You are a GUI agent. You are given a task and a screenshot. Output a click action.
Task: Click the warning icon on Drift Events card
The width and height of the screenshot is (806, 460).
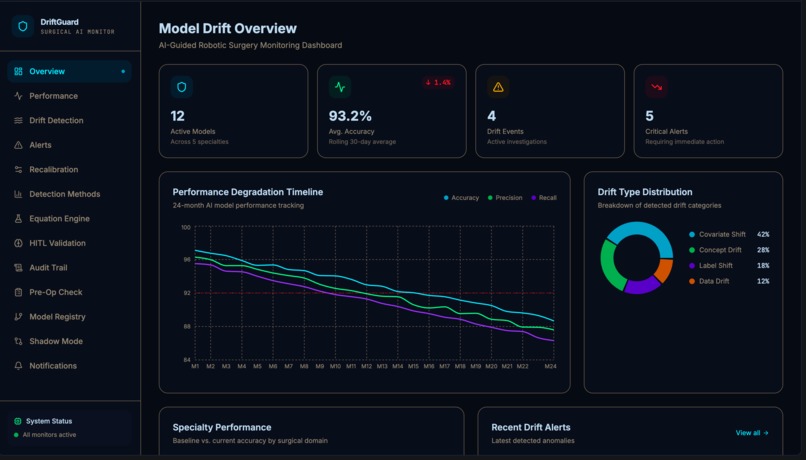tap(498, 87)
